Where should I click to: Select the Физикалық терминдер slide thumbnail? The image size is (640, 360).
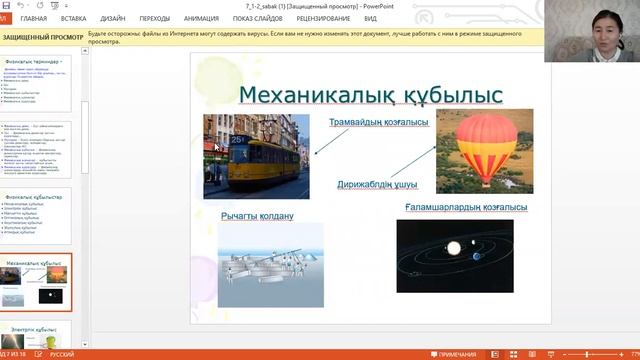(36, 83)
